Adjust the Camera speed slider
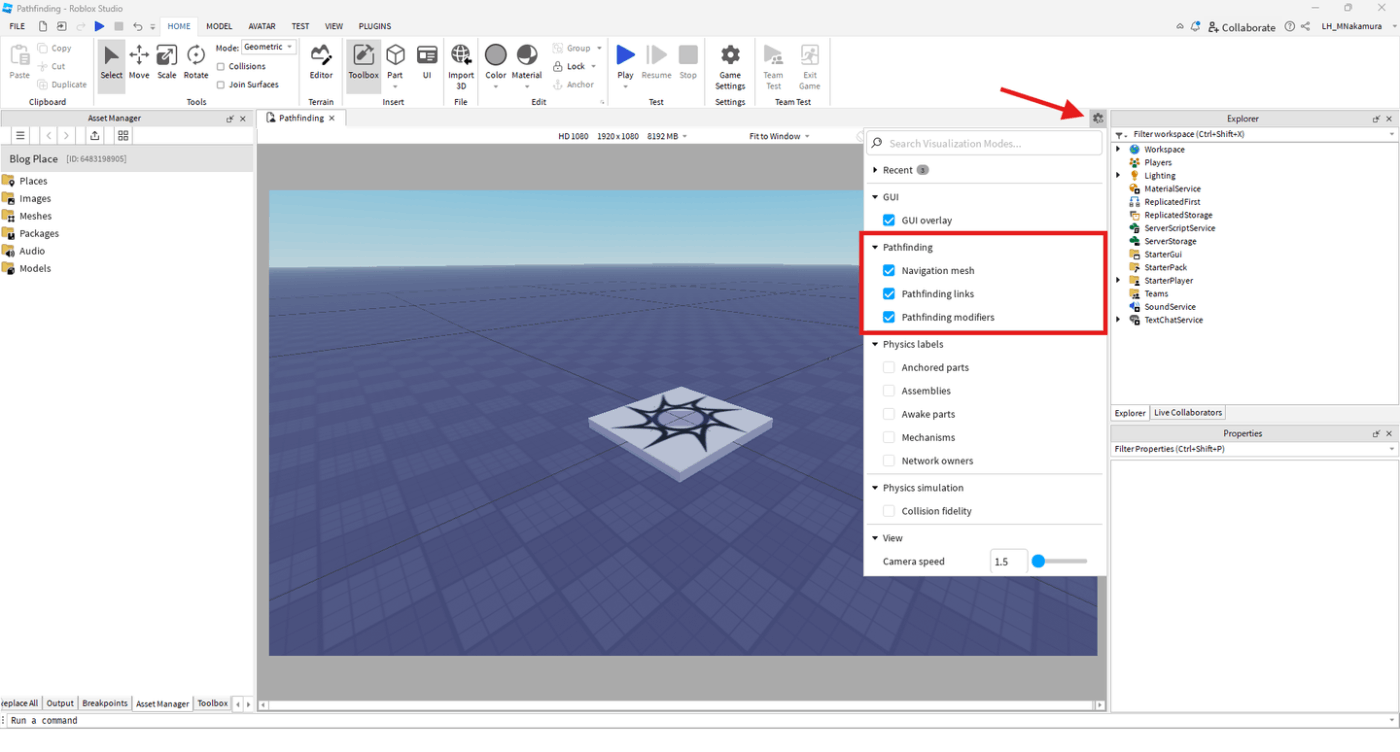Viewport: 1400px width, 752px height. (1060, 561)
